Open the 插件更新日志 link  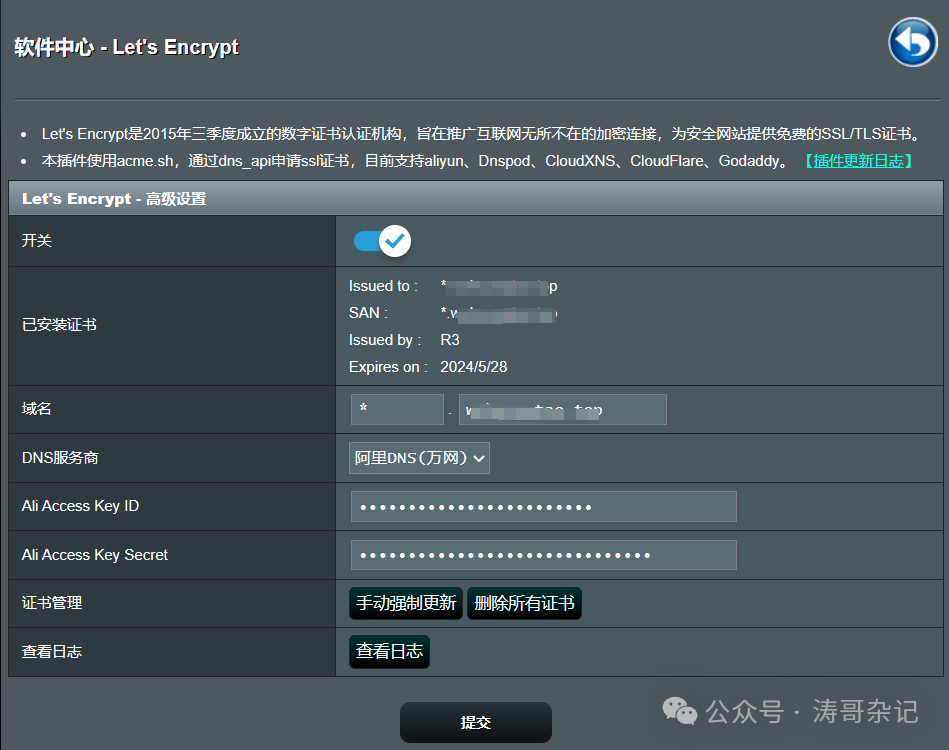[858, 161]
